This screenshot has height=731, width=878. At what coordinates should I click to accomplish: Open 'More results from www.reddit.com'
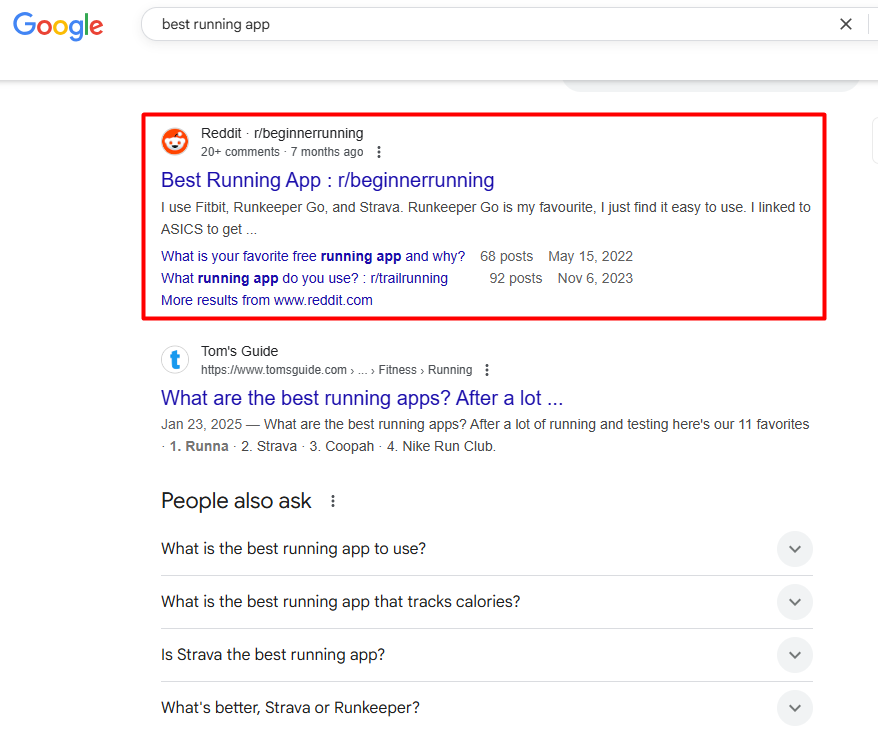pos(267,300)
